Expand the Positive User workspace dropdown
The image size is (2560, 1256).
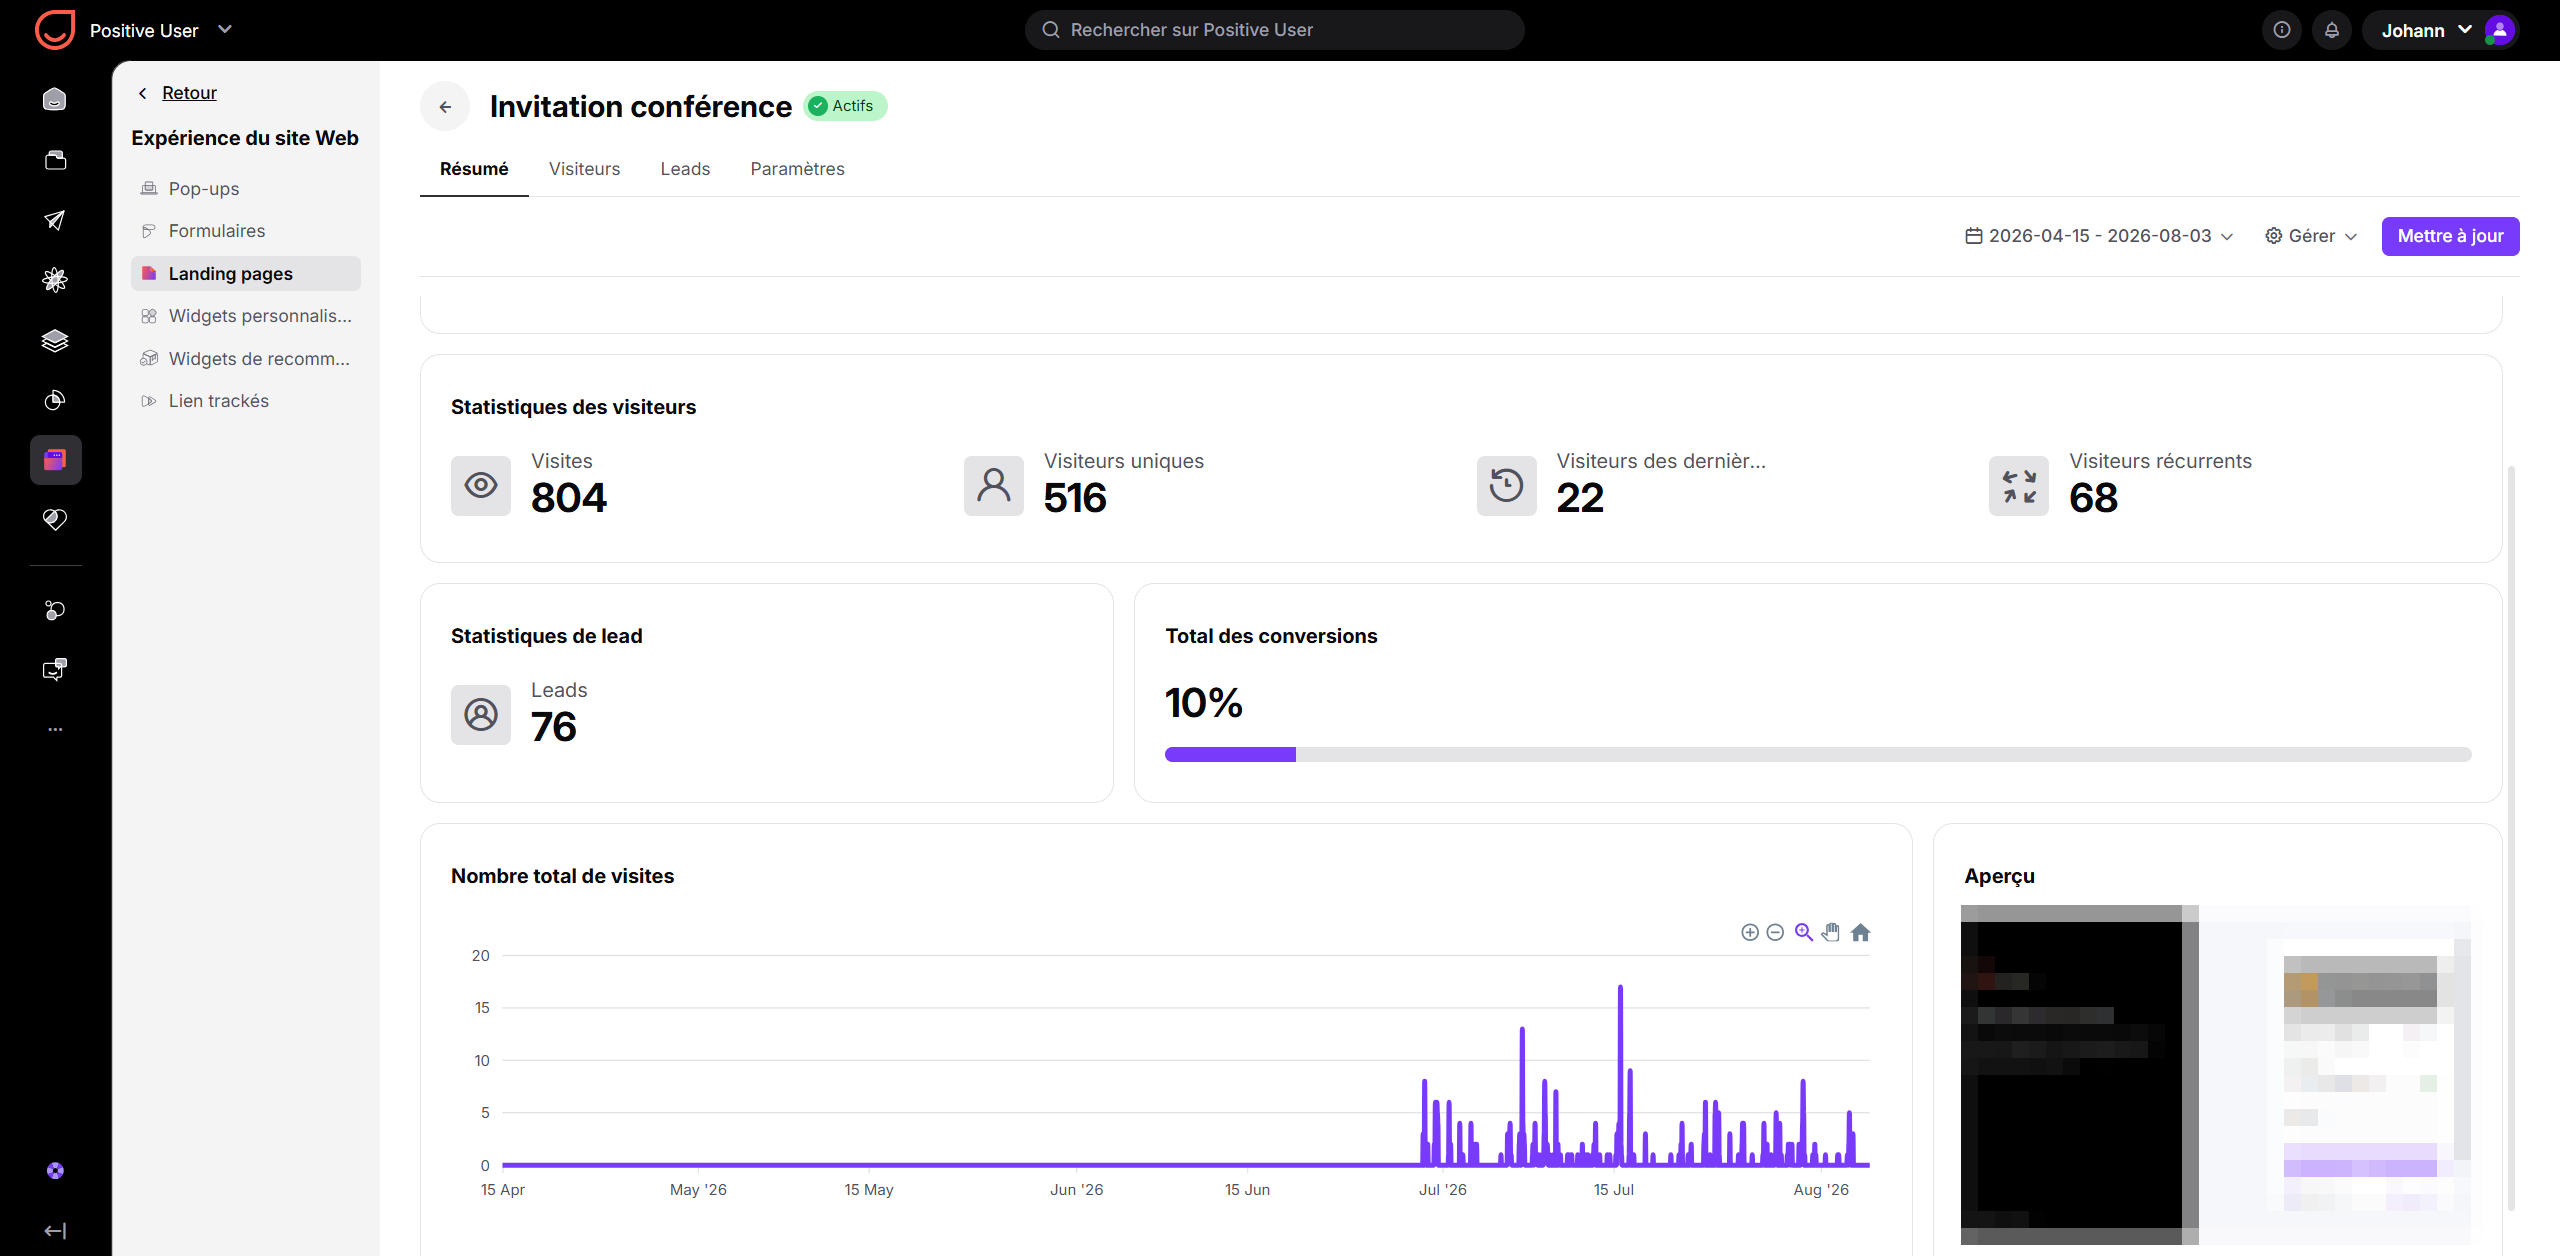click(225, 30)
